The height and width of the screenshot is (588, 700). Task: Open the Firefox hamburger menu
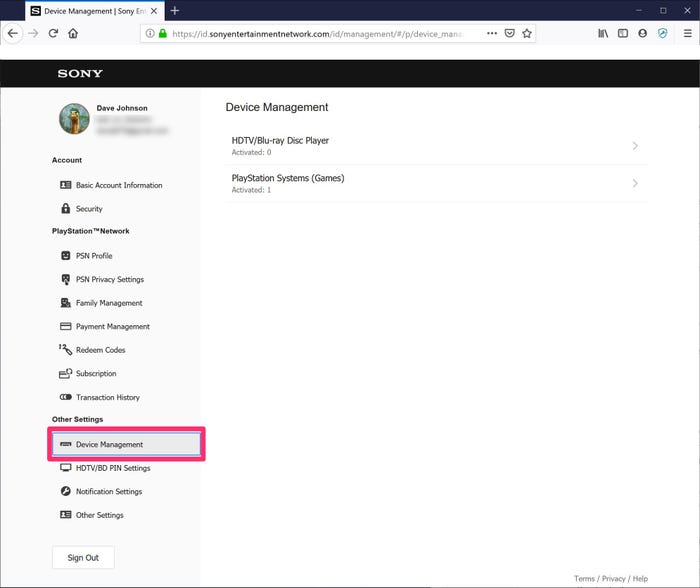[x=688, y=33]
